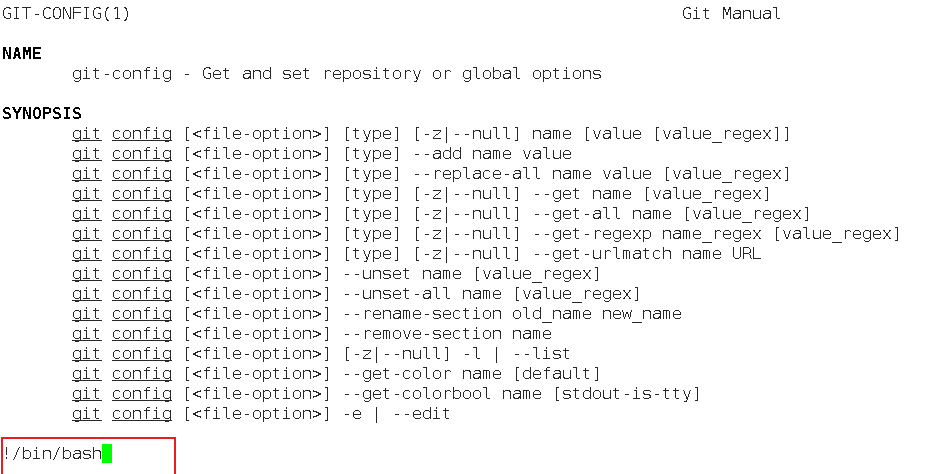Click the GIT-CONFIG(1) header text

click(x=66, y=13)
